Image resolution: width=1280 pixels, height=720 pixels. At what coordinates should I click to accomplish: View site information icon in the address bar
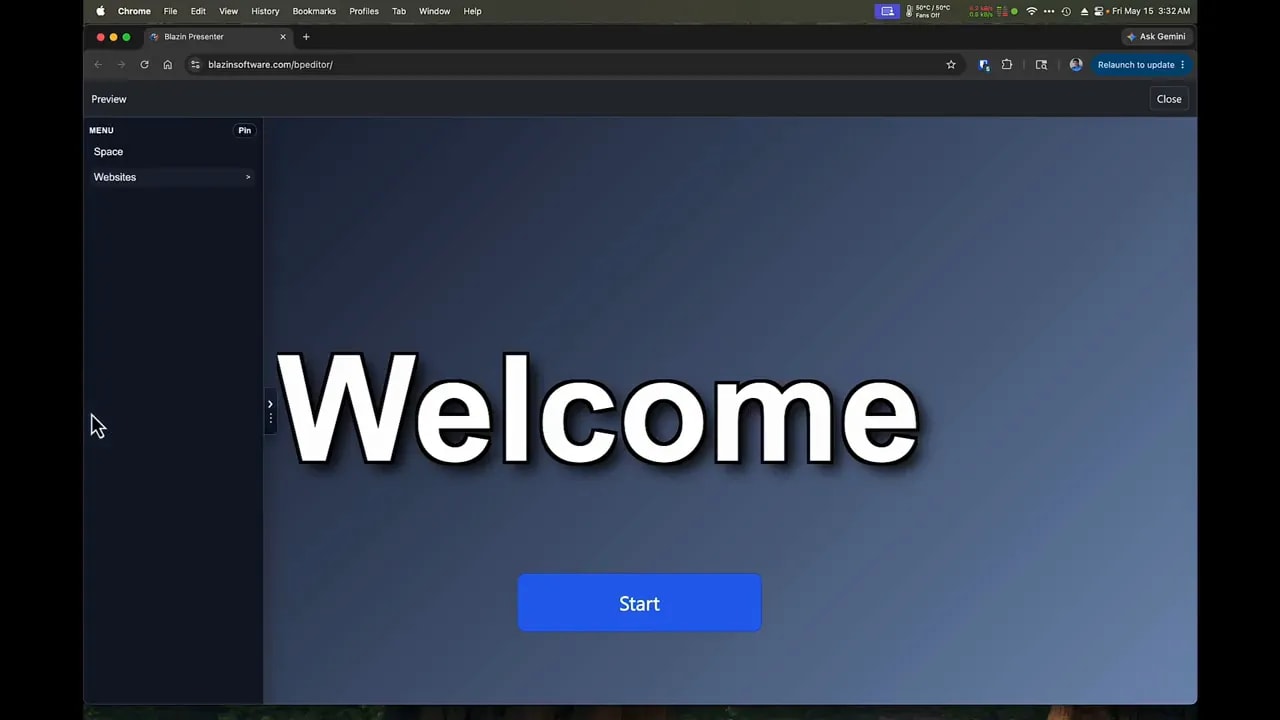(195, 65)
